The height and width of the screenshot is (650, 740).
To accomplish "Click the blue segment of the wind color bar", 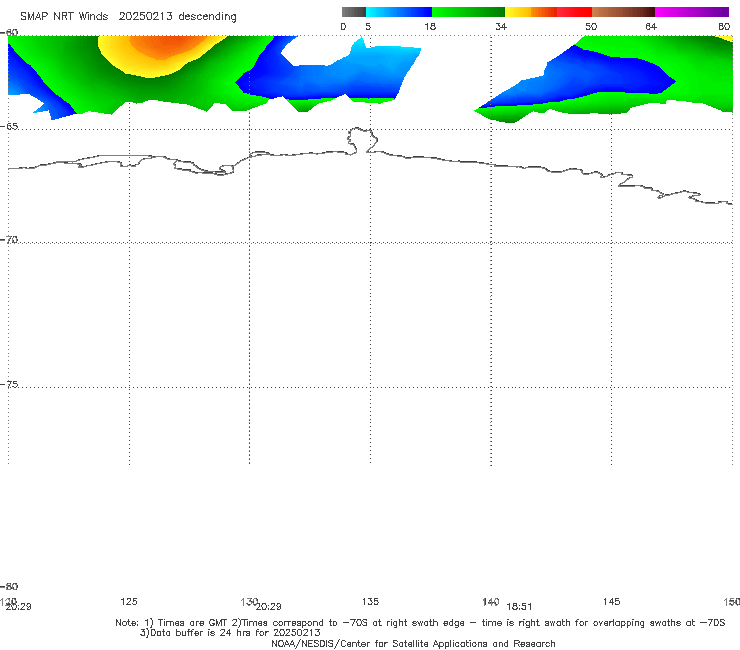I will 399,12.
